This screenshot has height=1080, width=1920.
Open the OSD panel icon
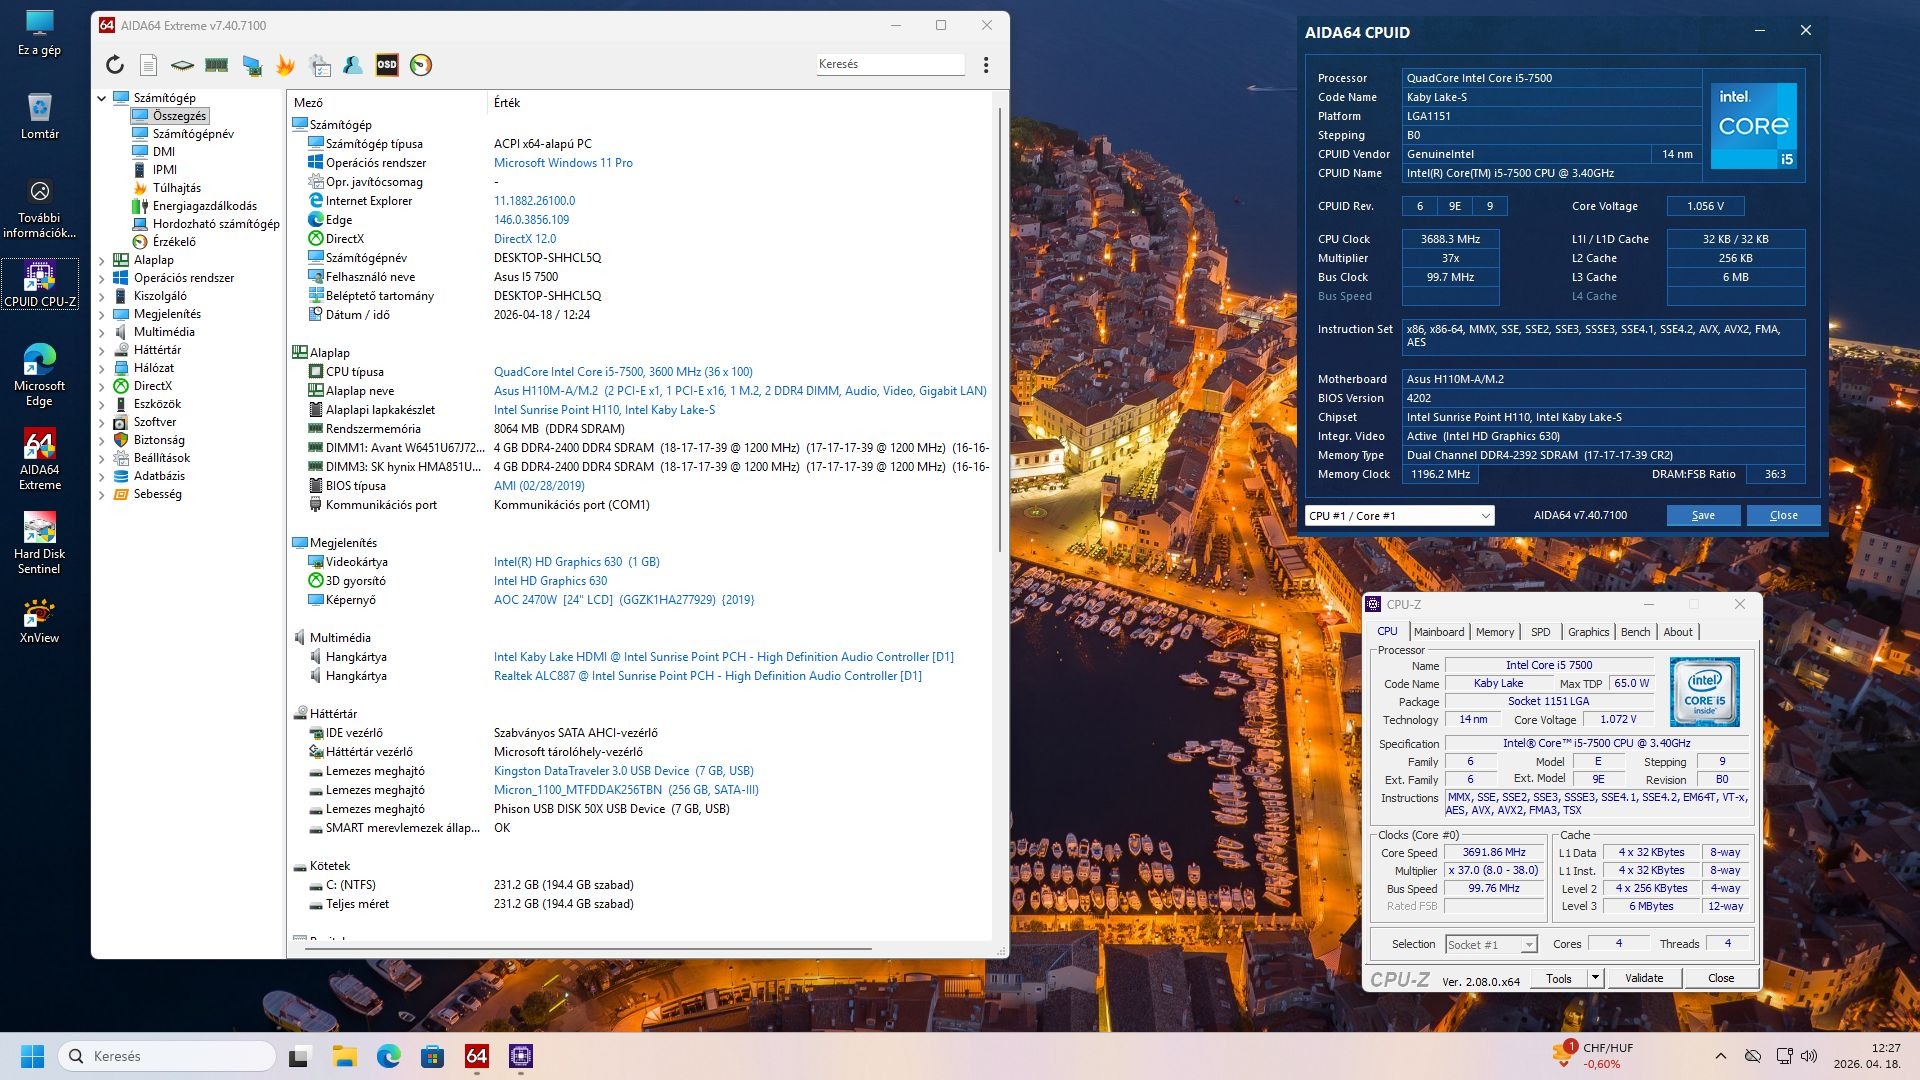click(387, 65)
